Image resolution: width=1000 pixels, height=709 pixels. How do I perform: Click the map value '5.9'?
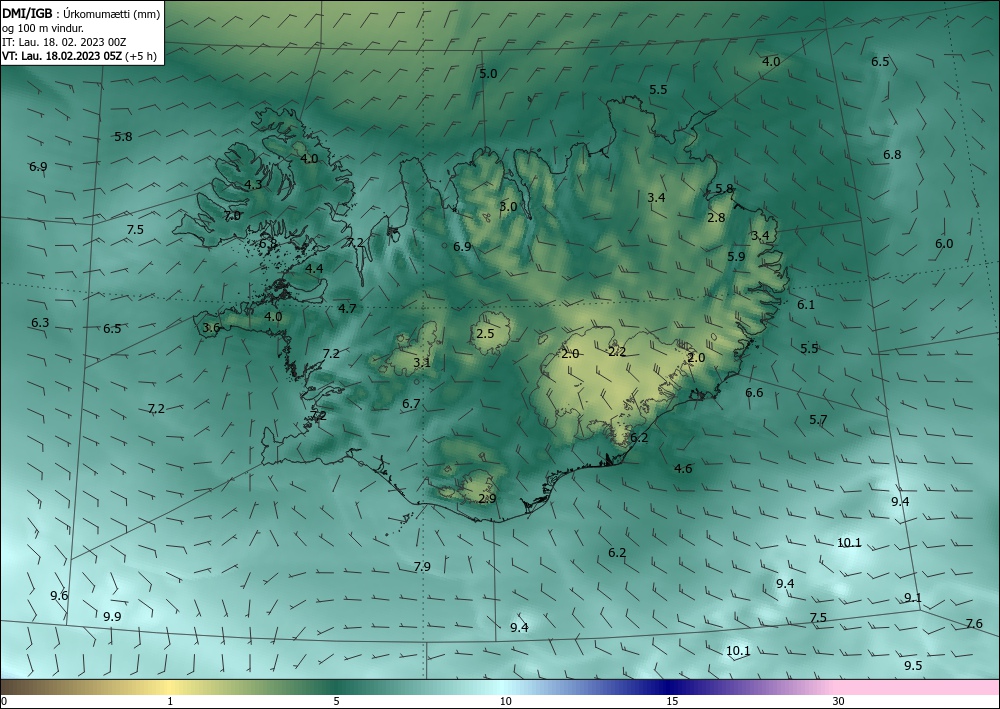tap(736, 256)
